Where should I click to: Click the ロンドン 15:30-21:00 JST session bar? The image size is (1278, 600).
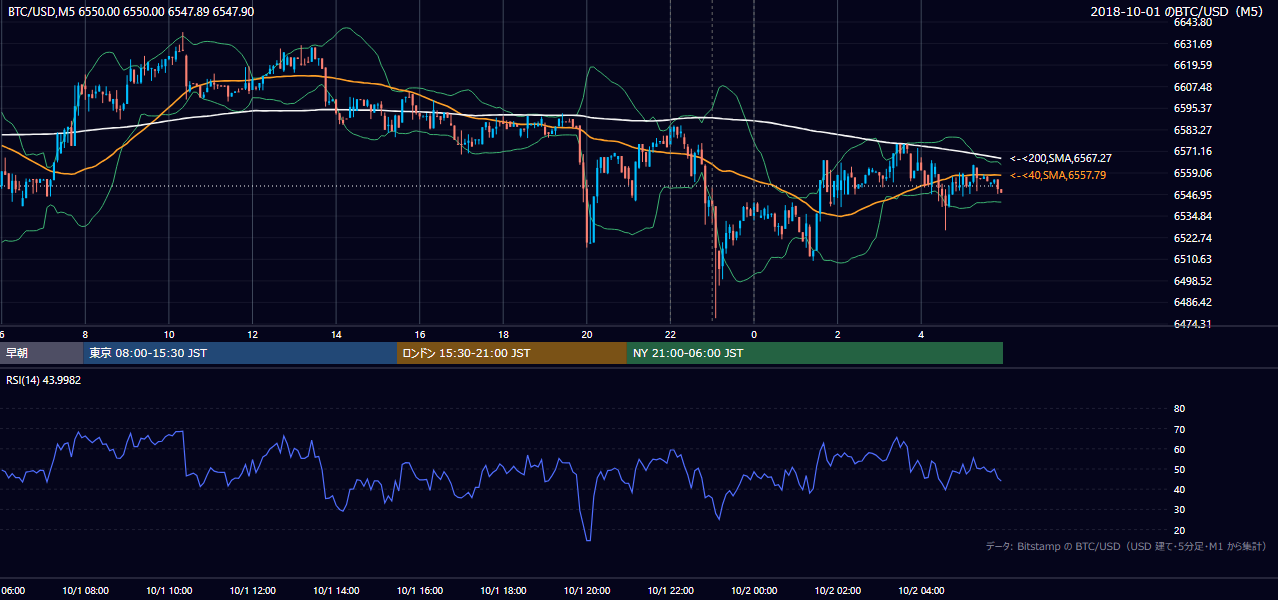(512, 353)
